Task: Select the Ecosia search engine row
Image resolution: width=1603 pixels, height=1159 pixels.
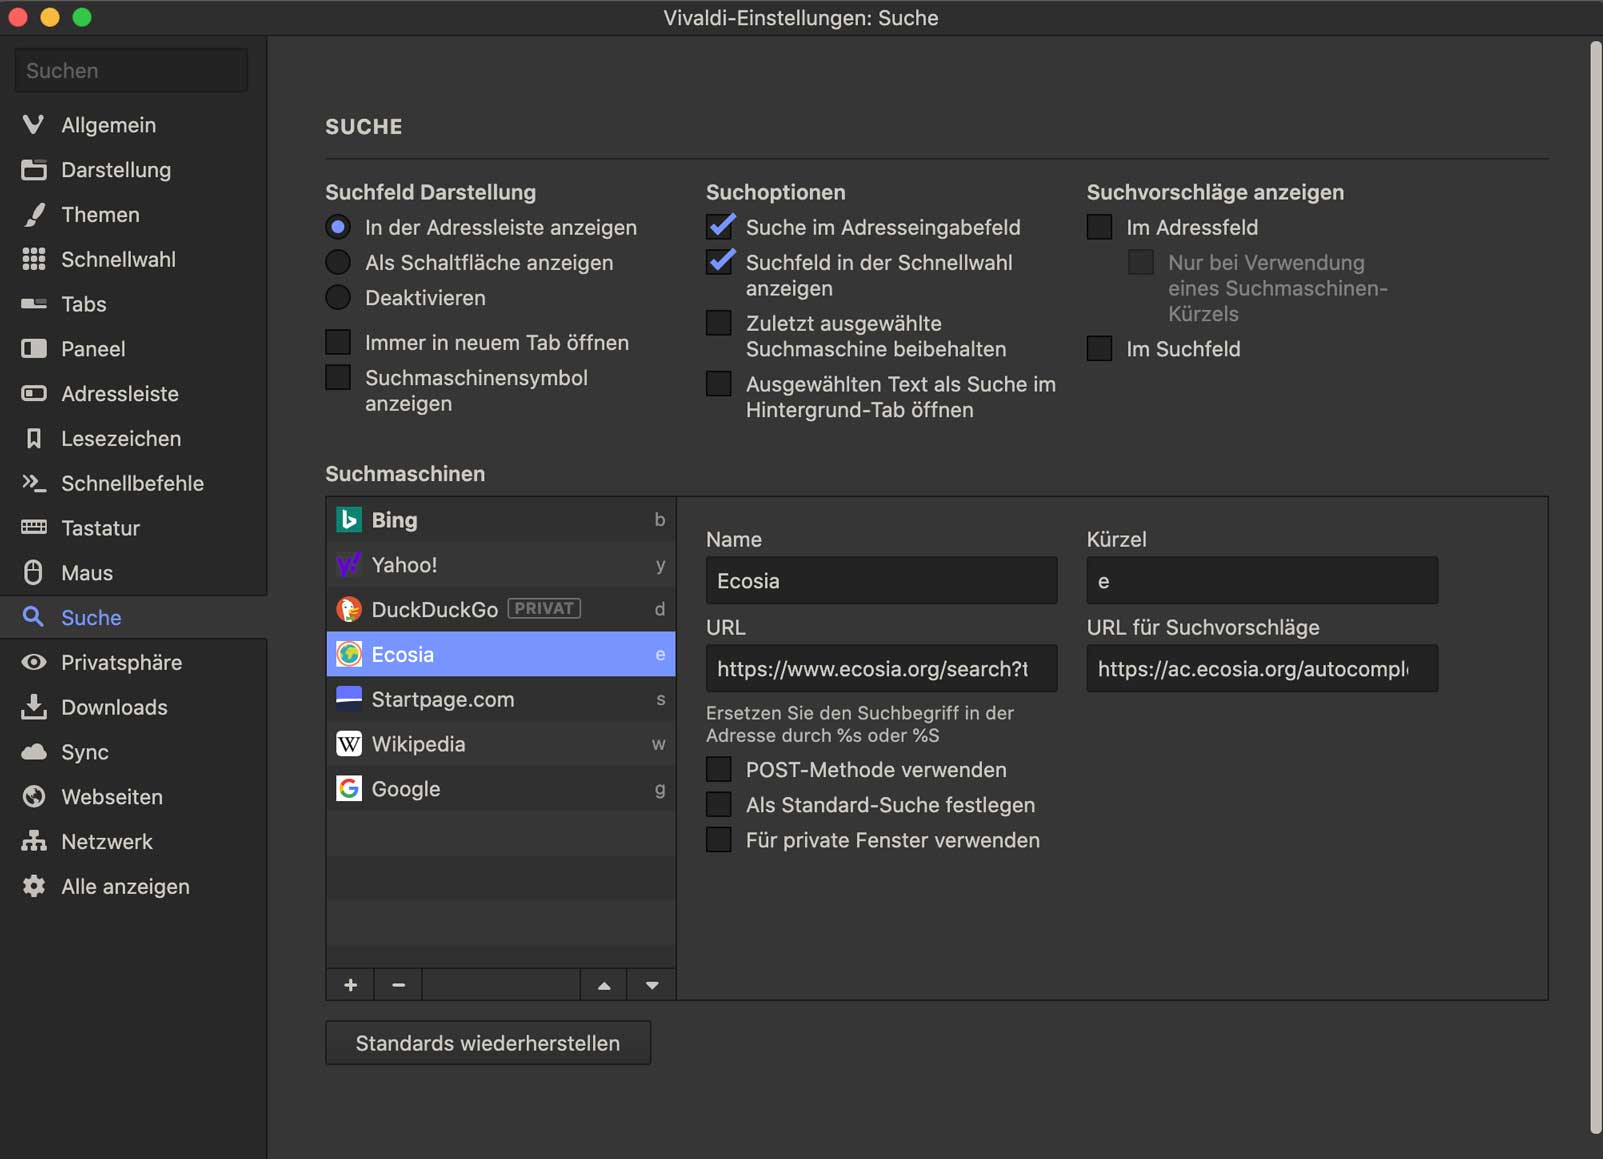Action: (x=501, y=654)
